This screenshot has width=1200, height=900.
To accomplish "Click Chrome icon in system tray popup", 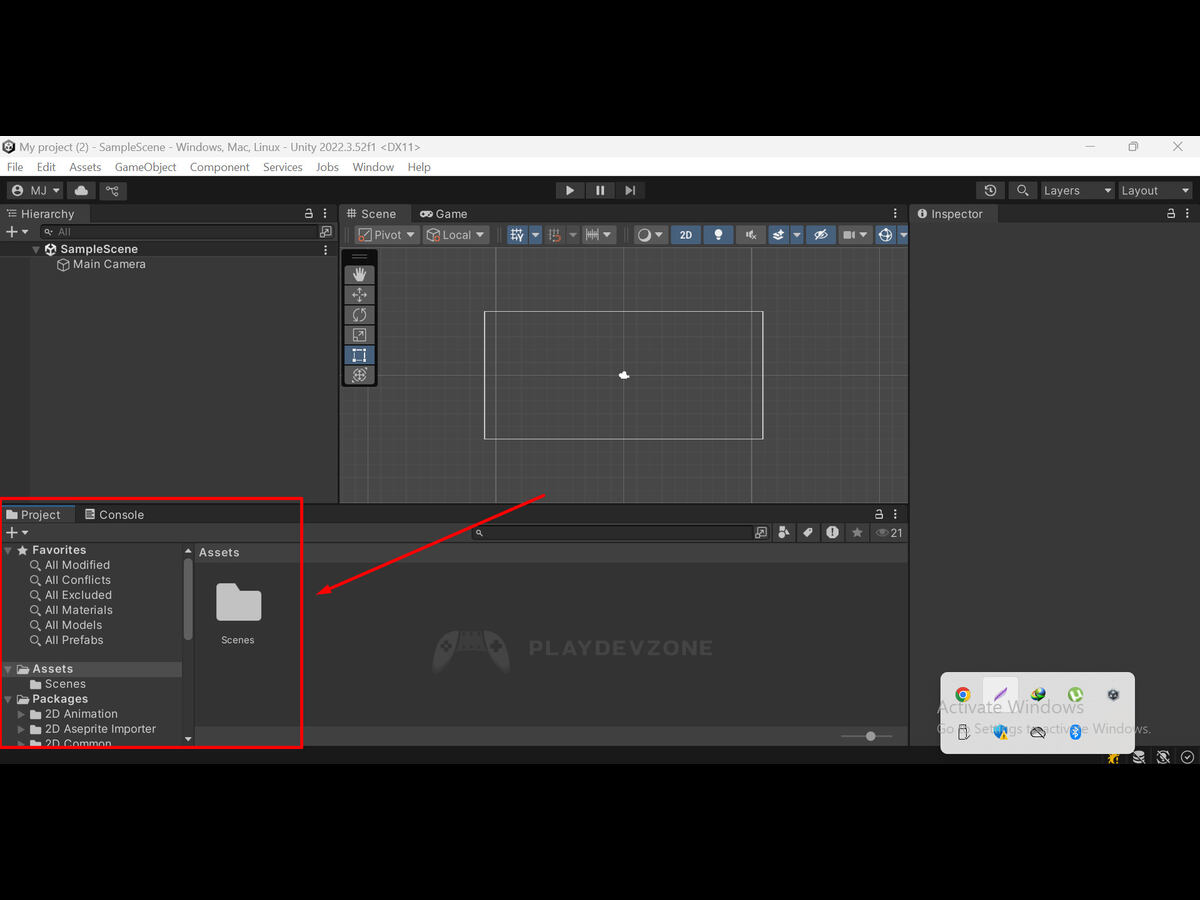I will coord(962,694).
